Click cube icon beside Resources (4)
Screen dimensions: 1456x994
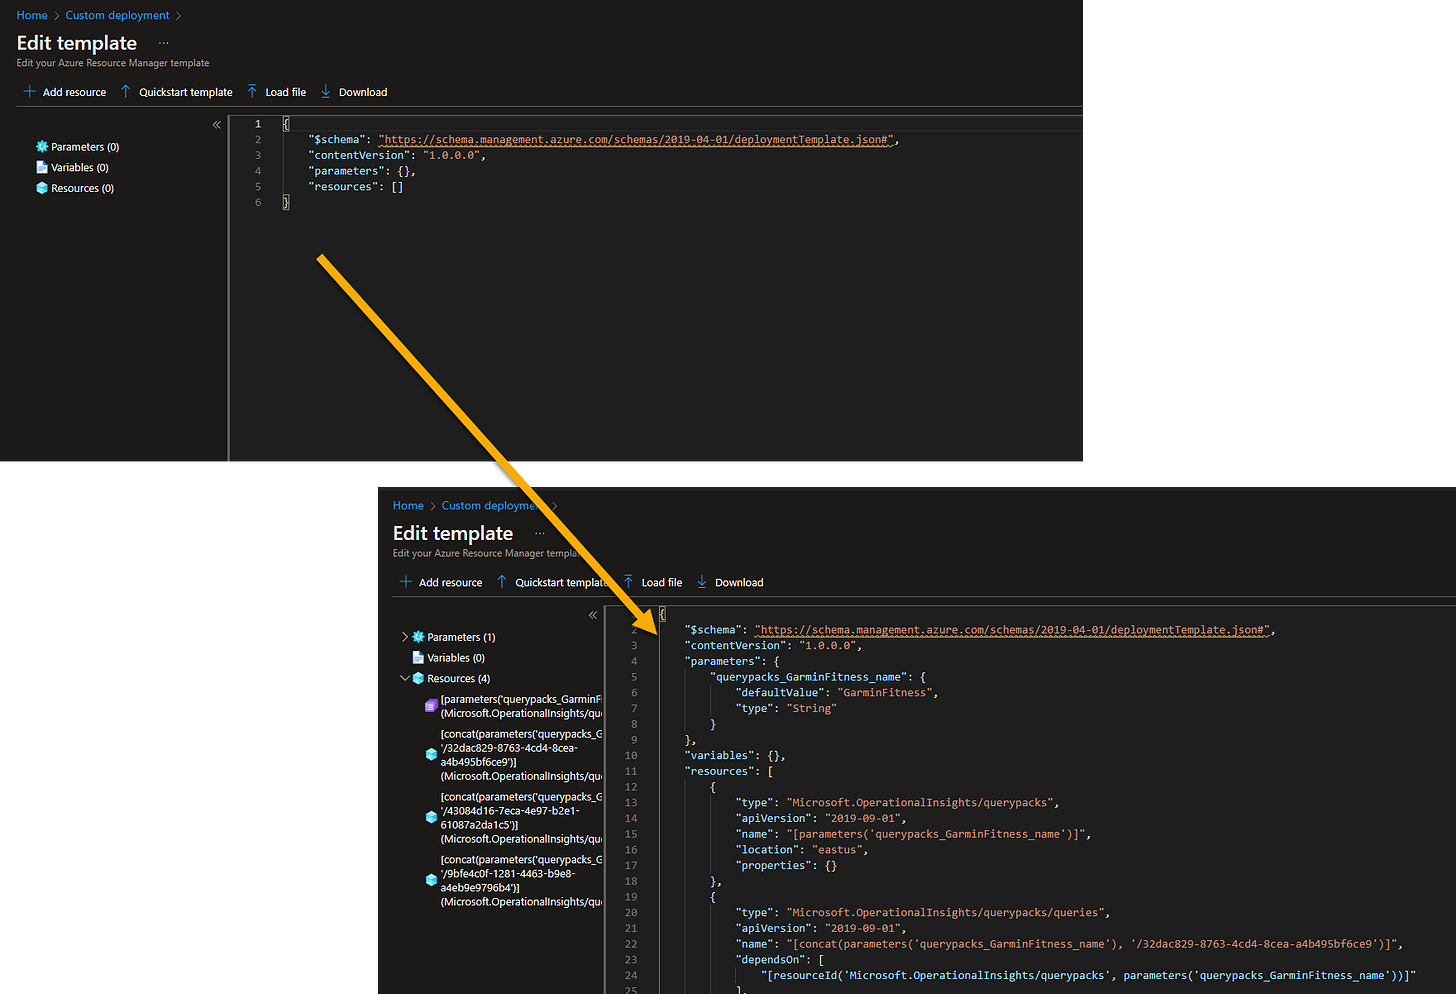point(418,678)
